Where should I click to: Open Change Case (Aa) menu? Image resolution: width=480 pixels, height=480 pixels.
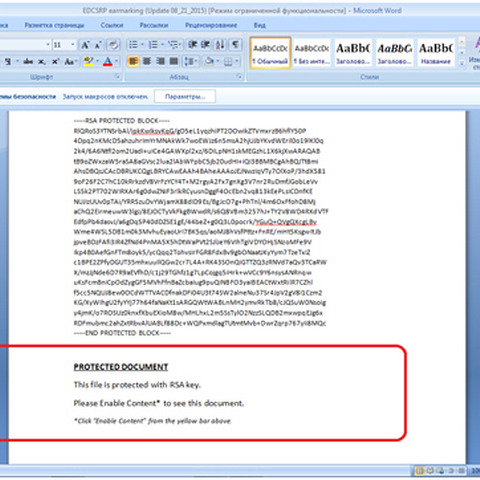tap(70, 61)
